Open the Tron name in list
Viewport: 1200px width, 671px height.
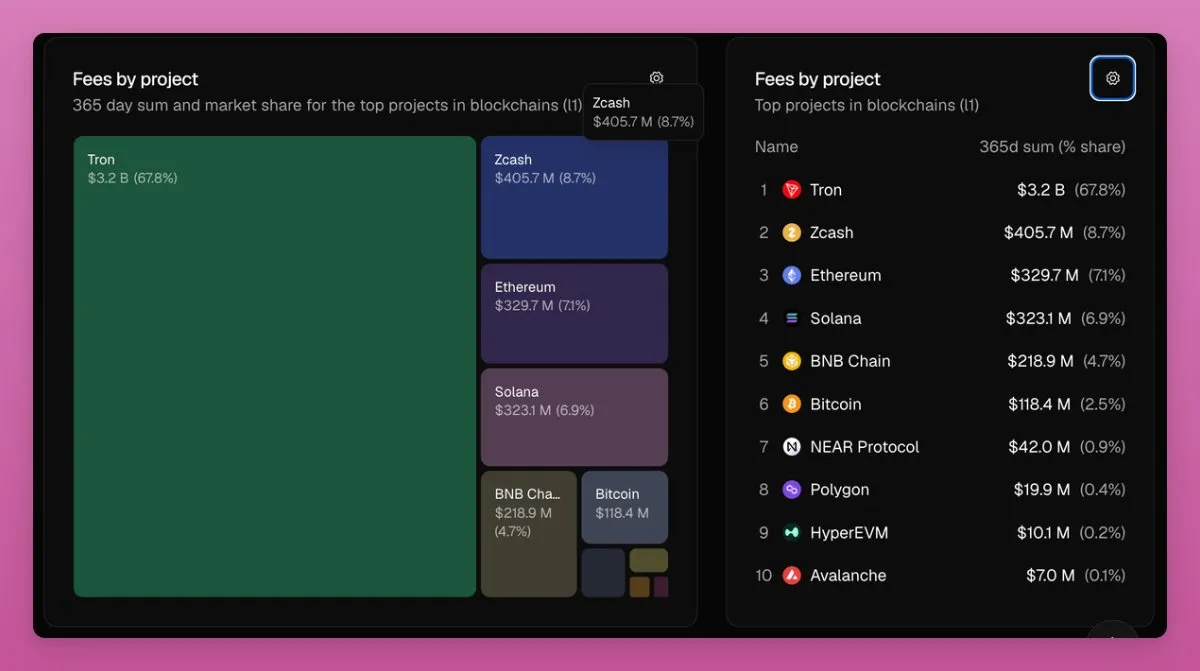(826, 190)
